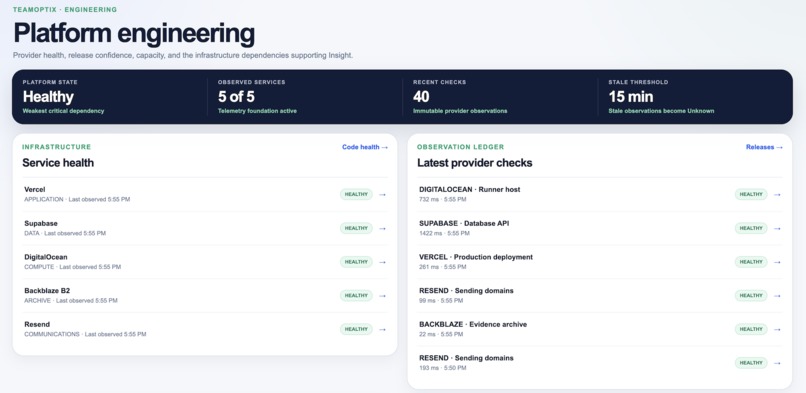Image resolution: width=806 pixels, height=393 pixels.
Task: Click the '1422 ms · 5:55 PM' timing text
Action: (x=444, y=233)
